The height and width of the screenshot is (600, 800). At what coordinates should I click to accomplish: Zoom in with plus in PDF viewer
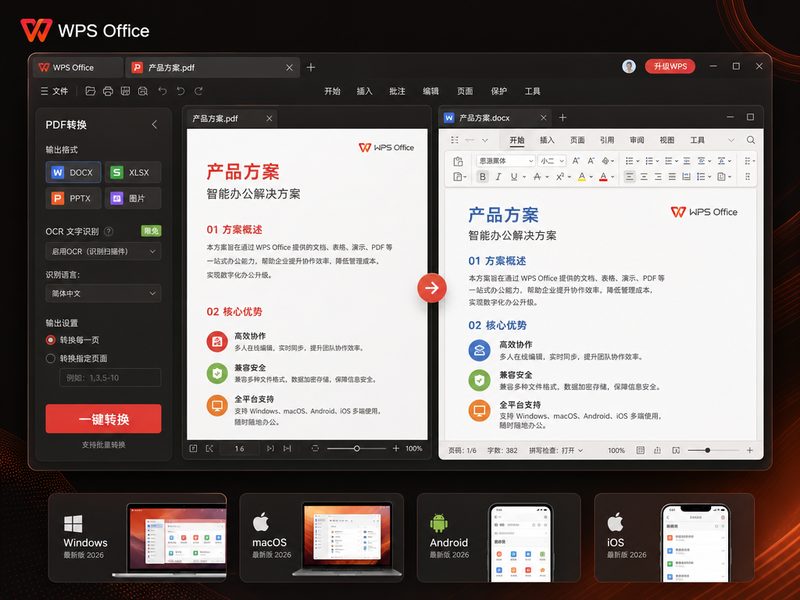tap(396, 448)
